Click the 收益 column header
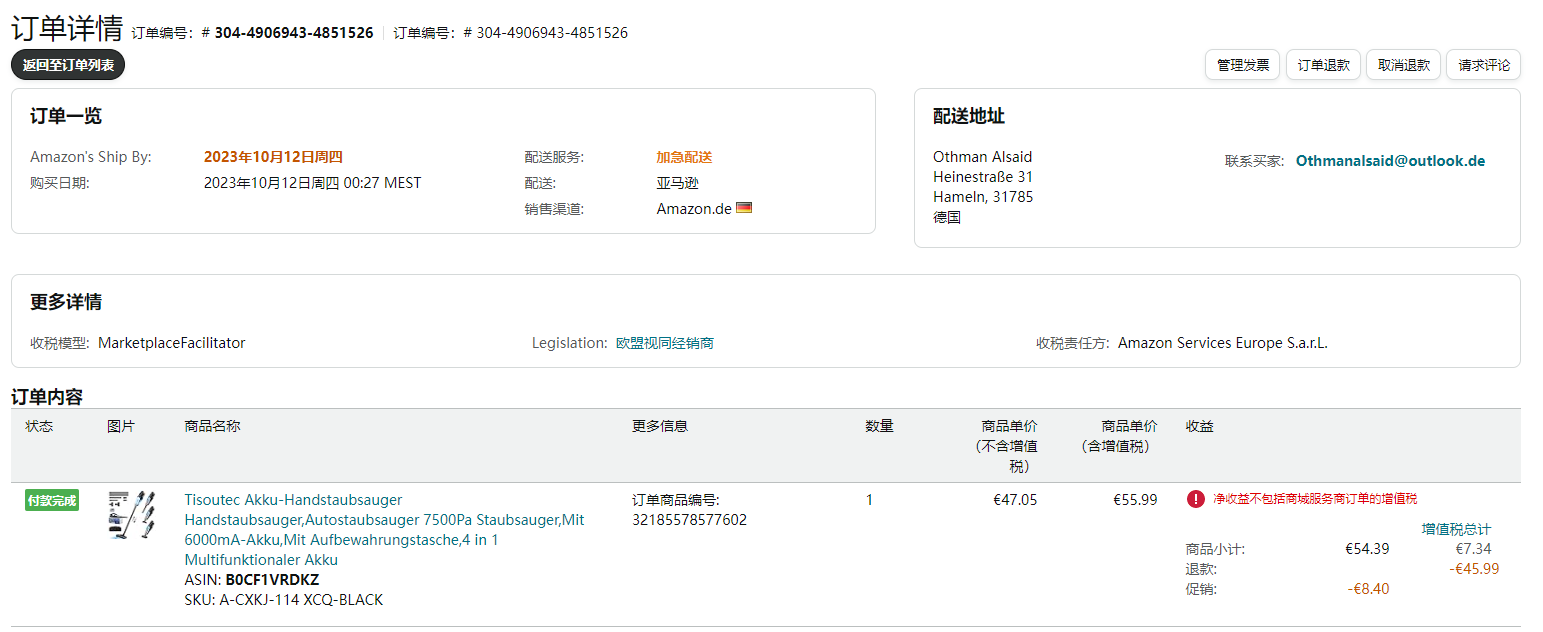 (x=1200, y=426)
